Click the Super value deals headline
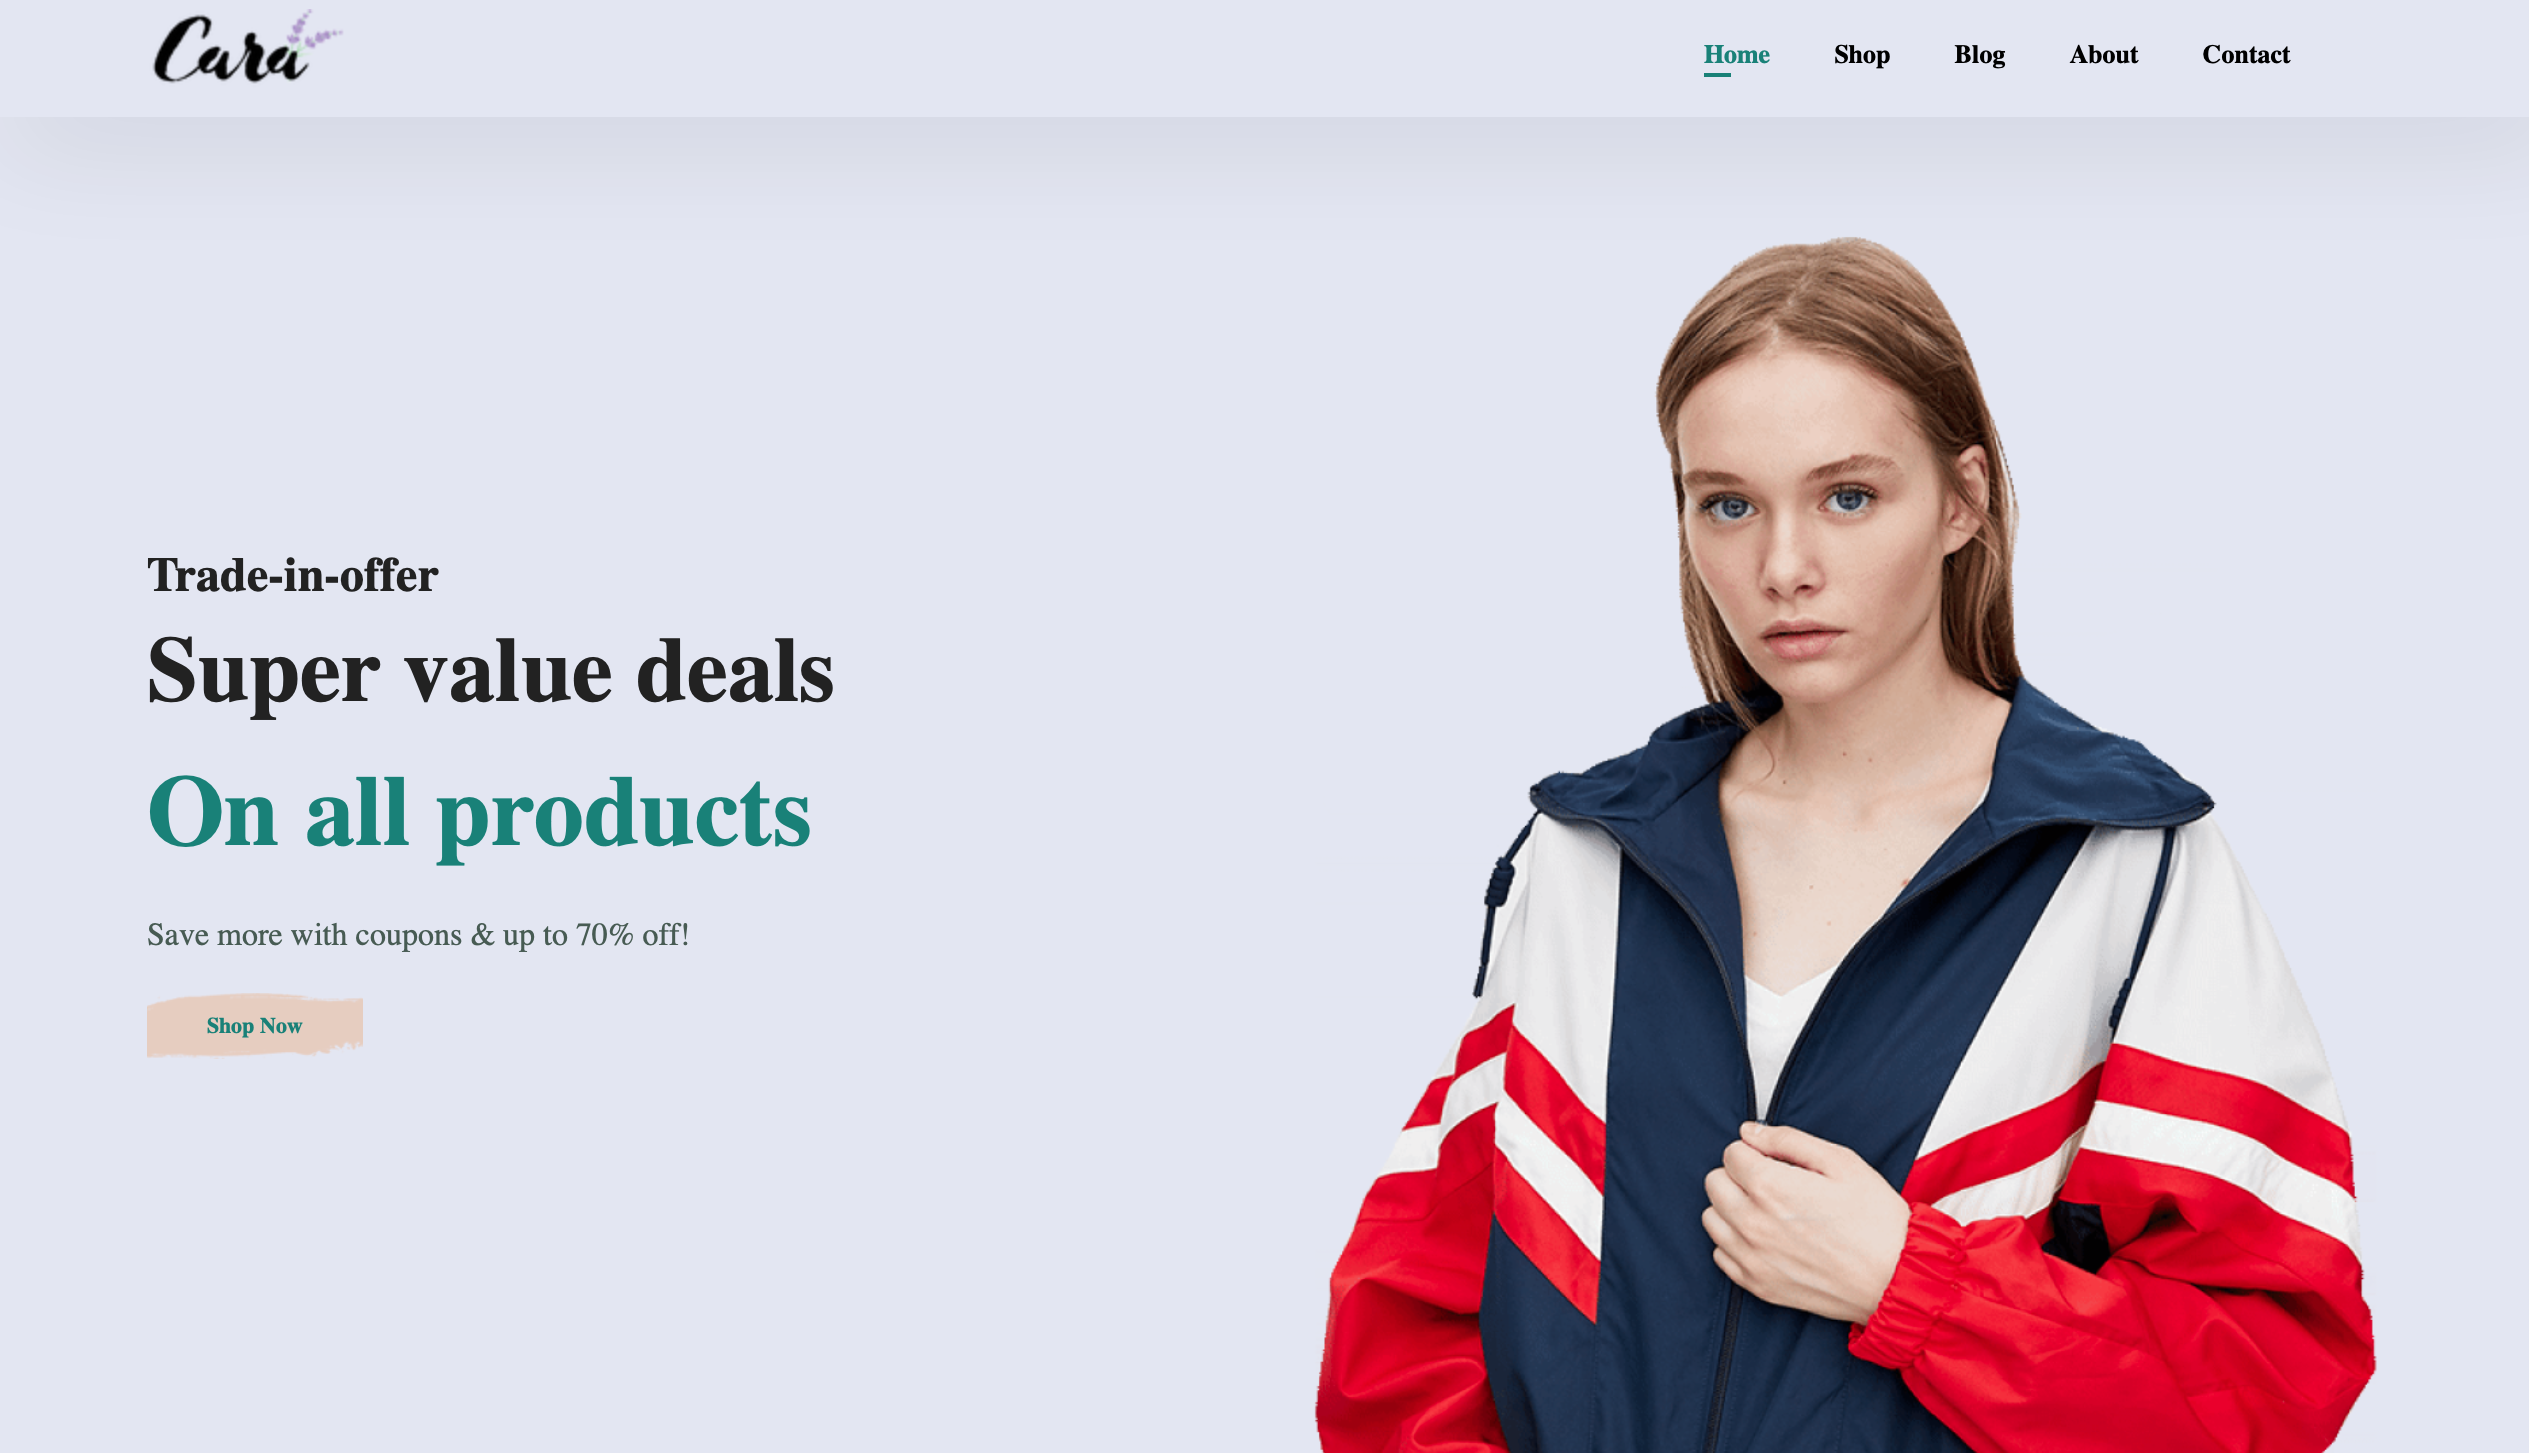This screenshot has width=2529, height=1453. pos(490,673)
